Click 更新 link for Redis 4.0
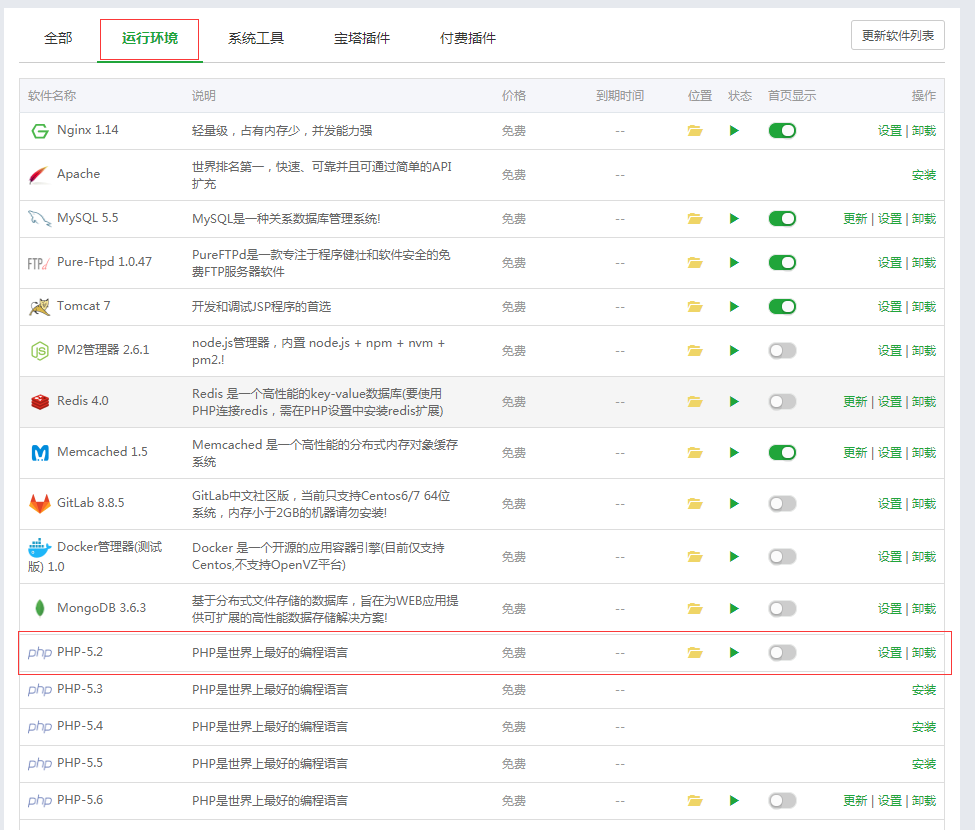 855,402
